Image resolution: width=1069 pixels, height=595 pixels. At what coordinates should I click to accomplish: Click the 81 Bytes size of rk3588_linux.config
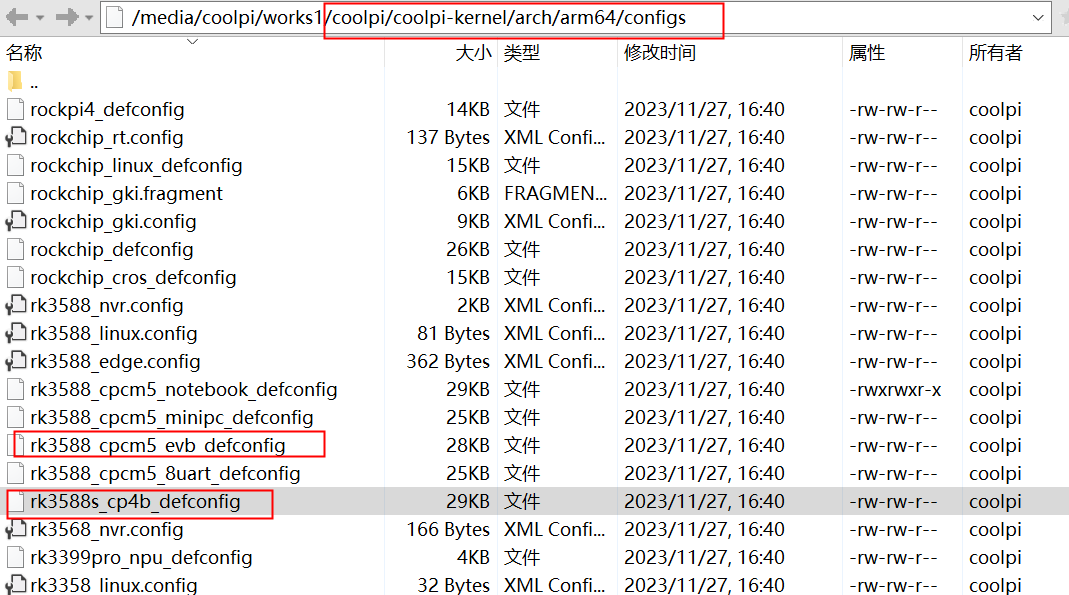[453, 333]
